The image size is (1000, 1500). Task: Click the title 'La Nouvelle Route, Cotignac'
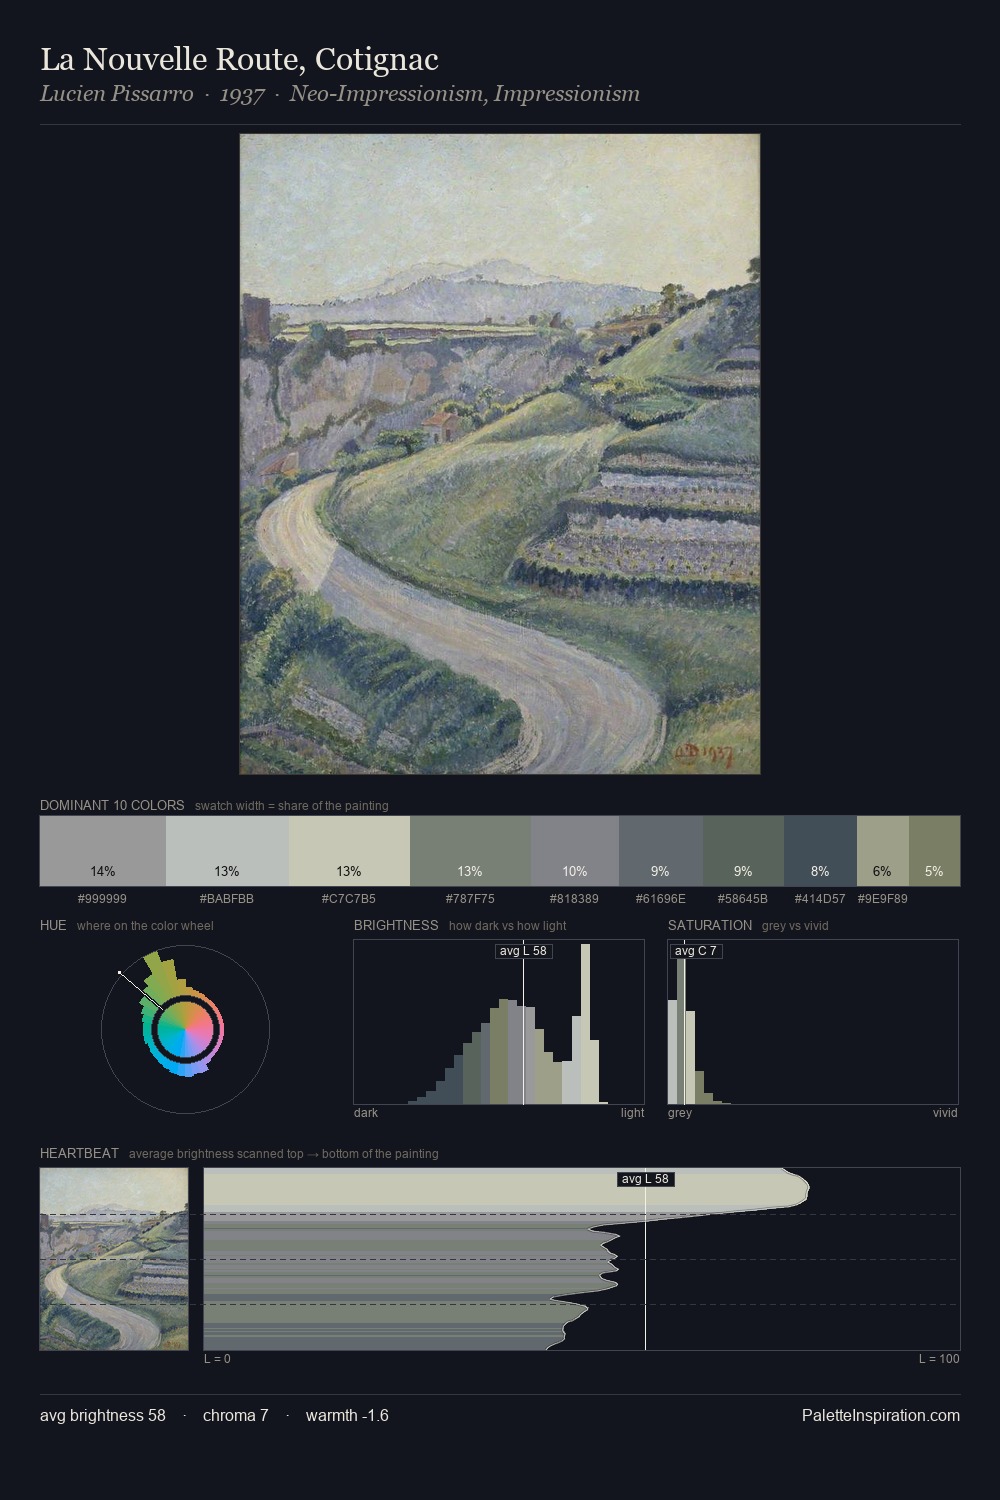click(239, 60)
